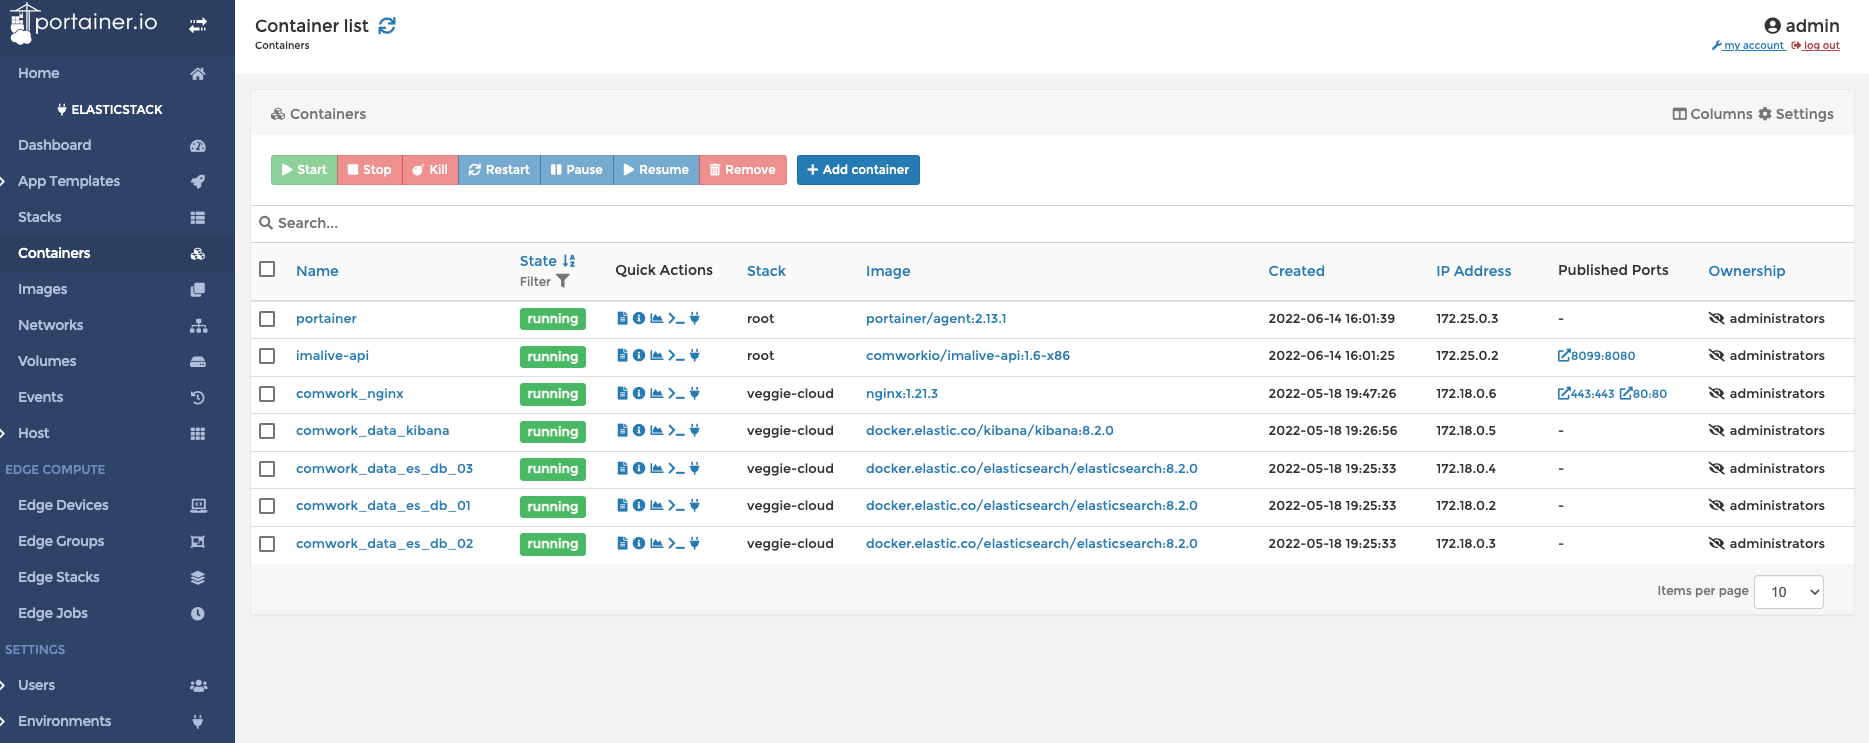Viewport: 1869px width, 743px height.
Task: Click the container Search field
Action: tap(1052, 223)
